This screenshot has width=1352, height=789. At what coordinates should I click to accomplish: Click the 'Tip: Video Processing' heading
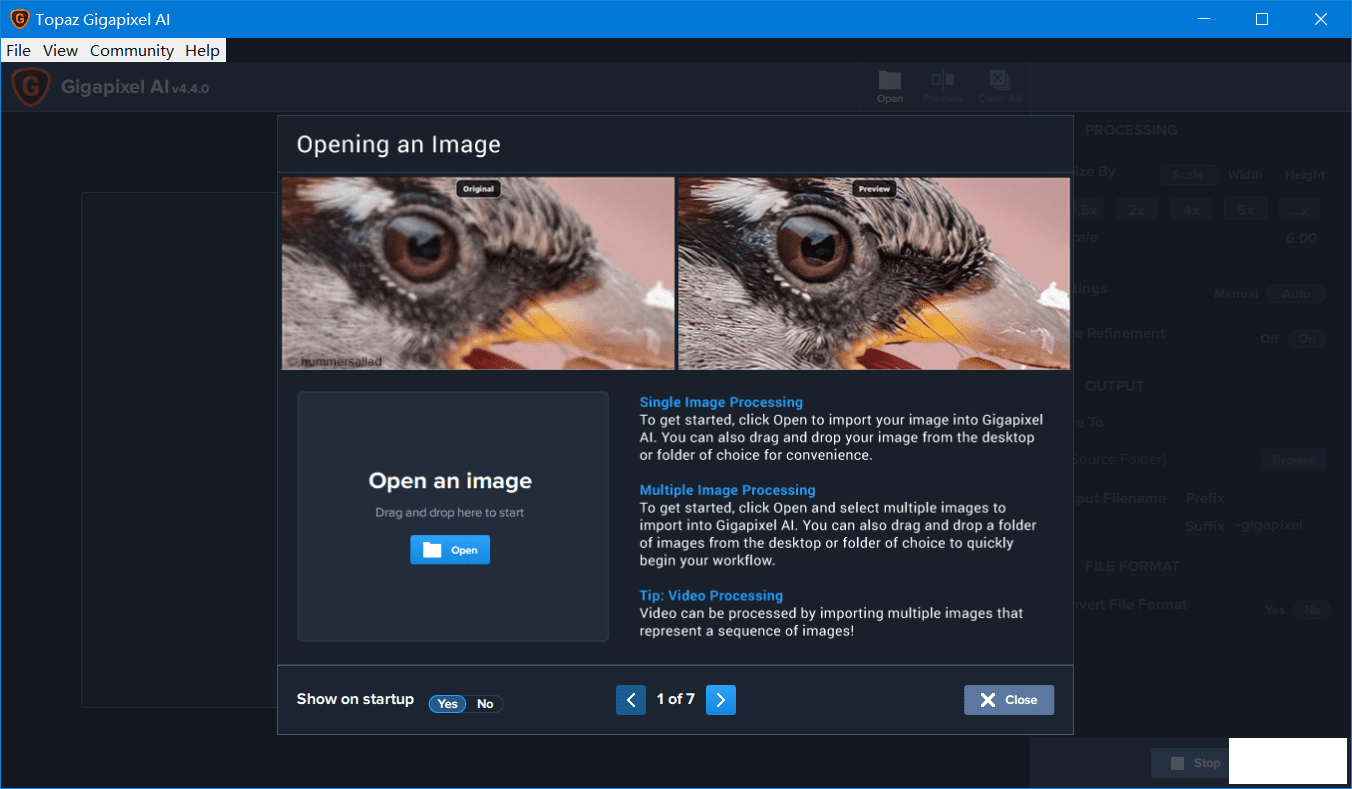(x=711, y=595)
